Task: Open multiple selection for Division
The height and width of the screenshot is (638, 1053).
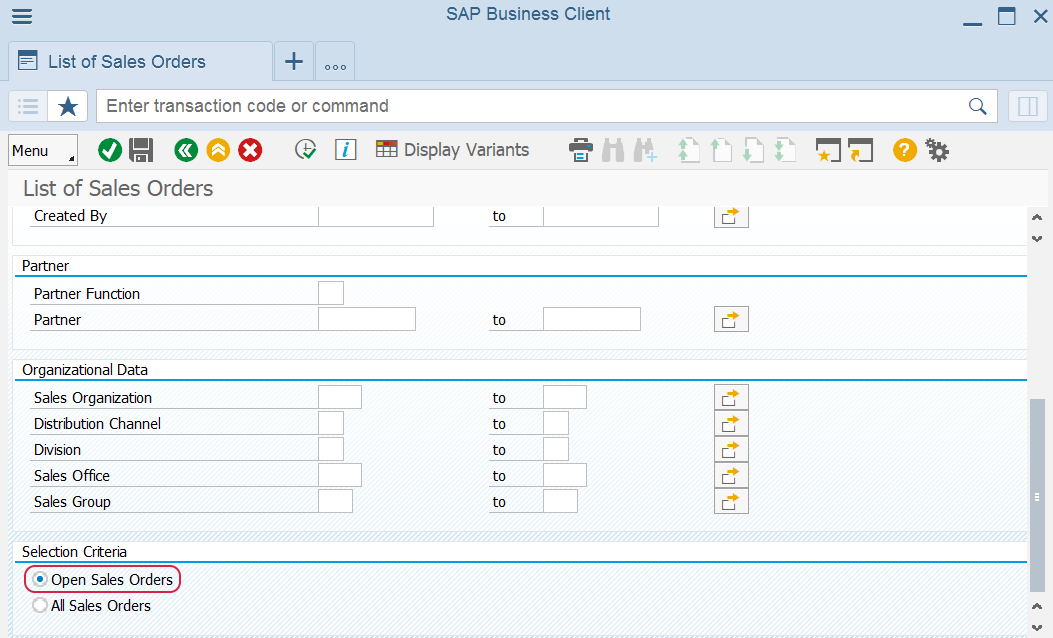Action: tap(731, 449)
